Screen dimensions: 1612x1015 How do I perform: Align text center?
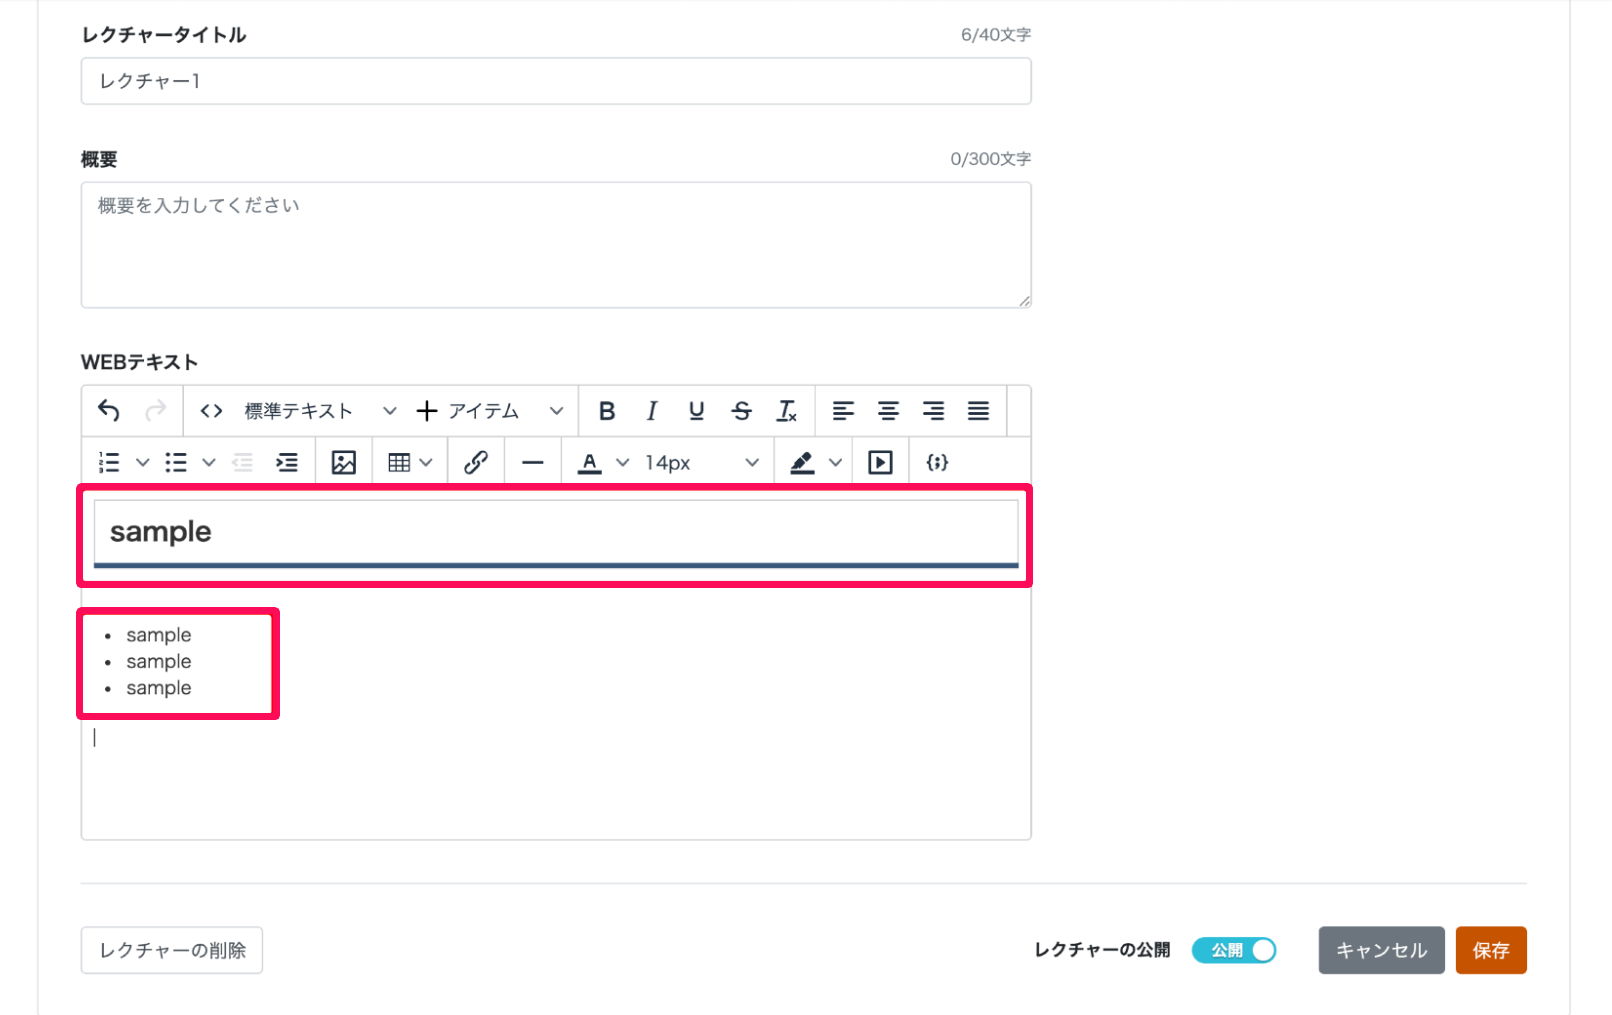888,411
